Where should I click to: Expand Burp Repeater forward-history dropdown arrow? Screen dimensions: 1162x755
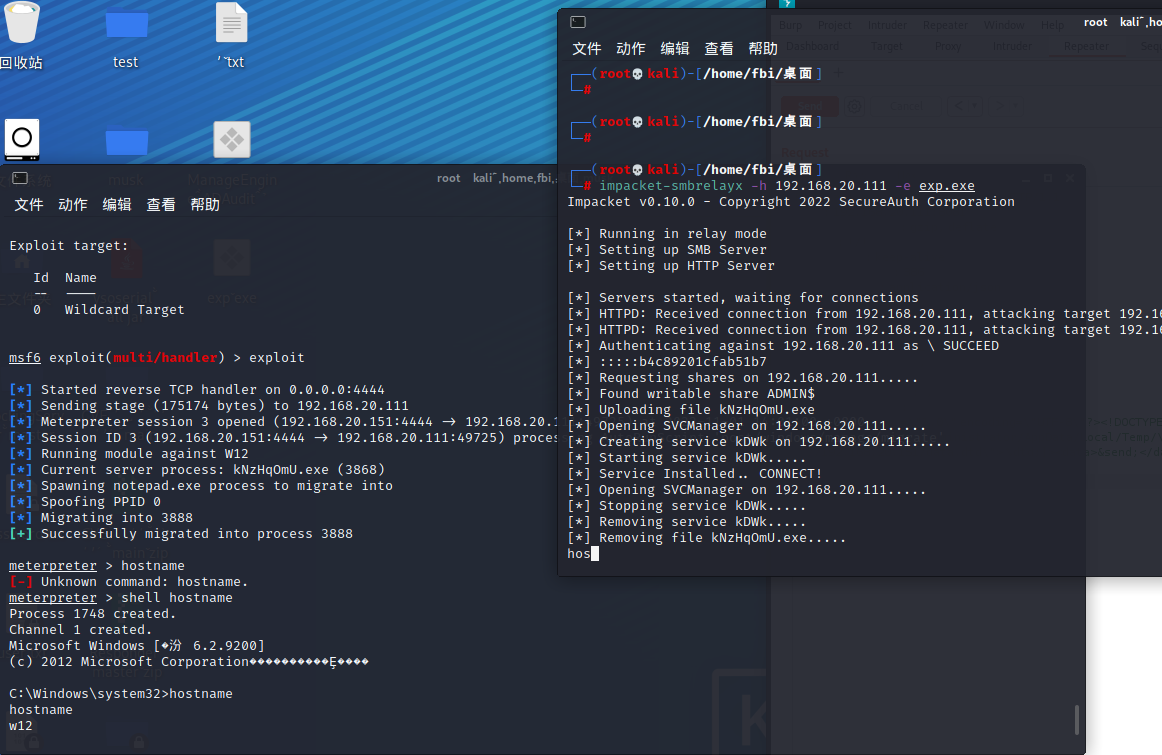pos(1016,106)
